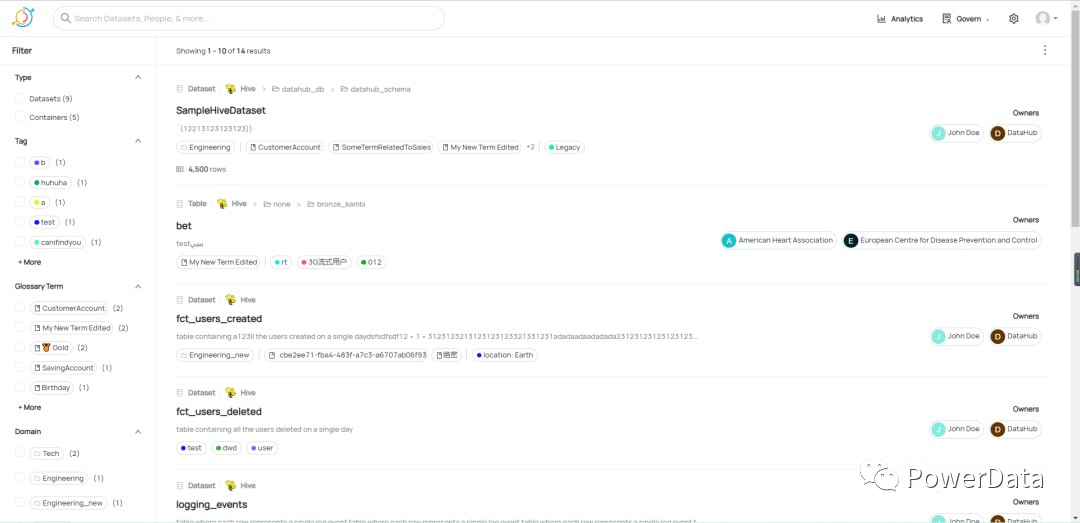Show more glossary terms with +More
Screen dimensions: 1080x523
click(30, 407)
